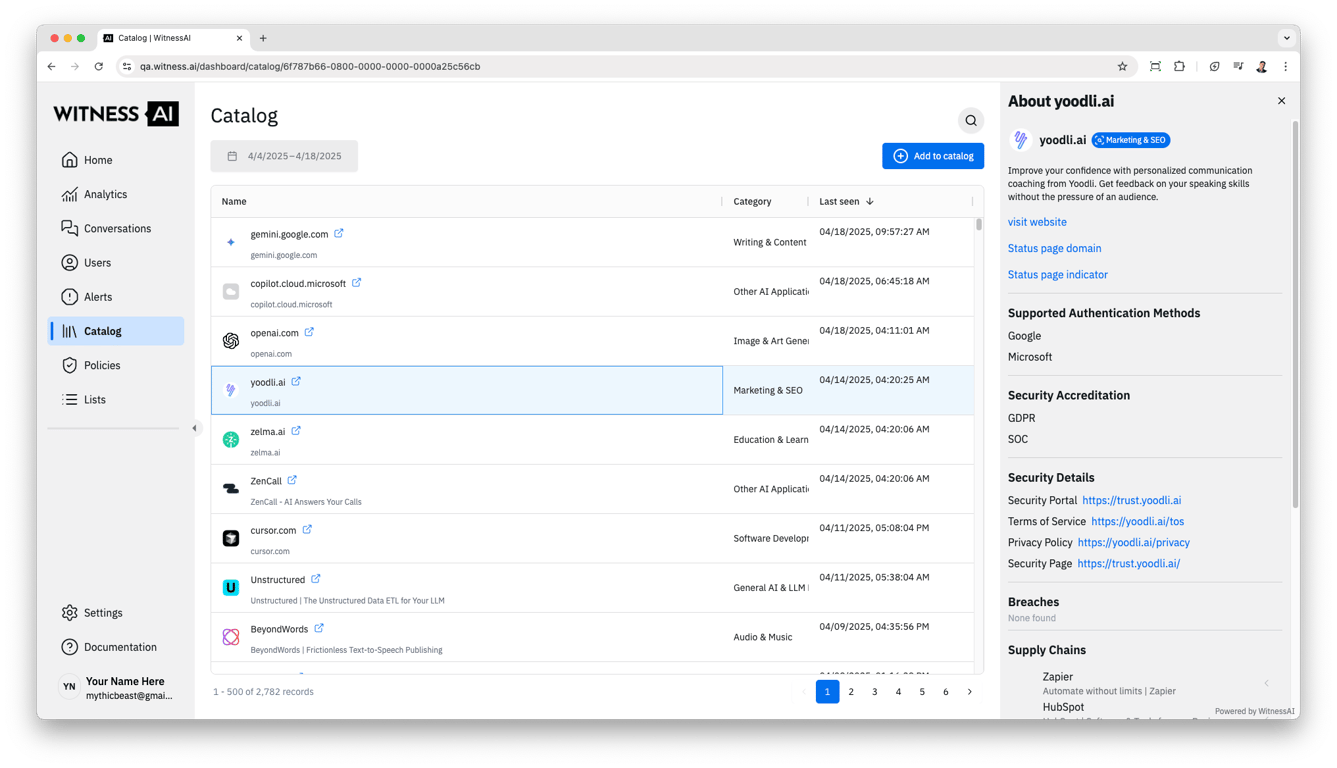Screen dimensions: 1337x768
Task: Click the WitnessAI logo
Action: tap(116, 114)
